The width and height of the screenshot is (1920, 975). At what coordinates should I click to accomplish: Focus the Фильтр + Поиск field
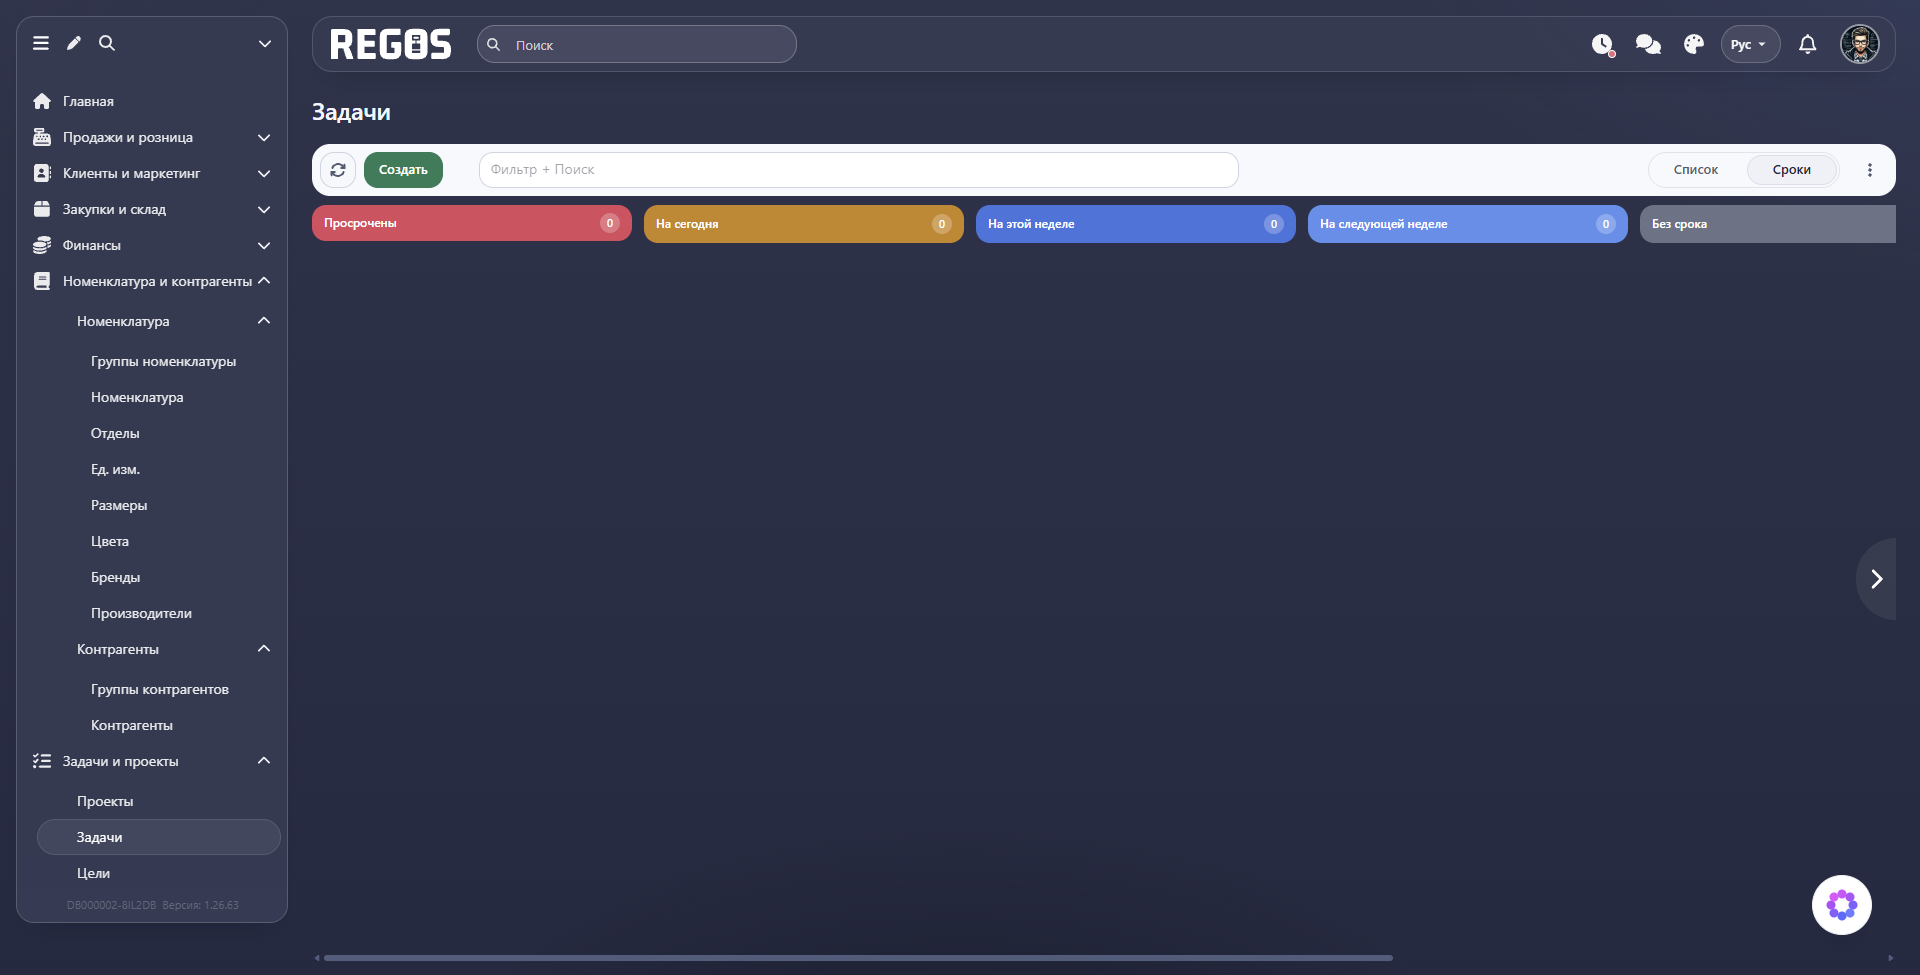pyautogui.click(x=859, y=170)
